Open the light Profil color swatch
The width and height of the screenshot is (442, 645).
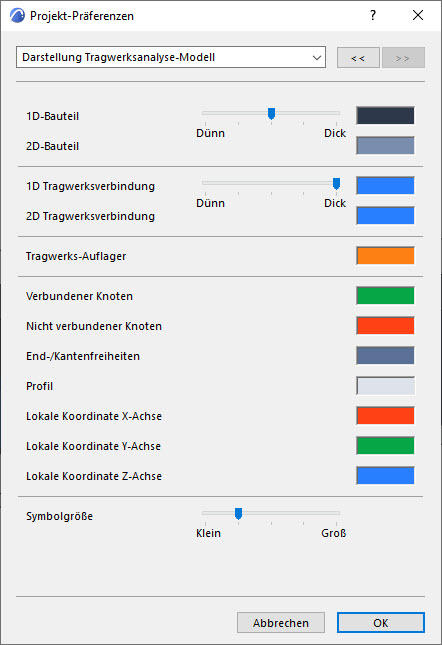coord(385,385)
